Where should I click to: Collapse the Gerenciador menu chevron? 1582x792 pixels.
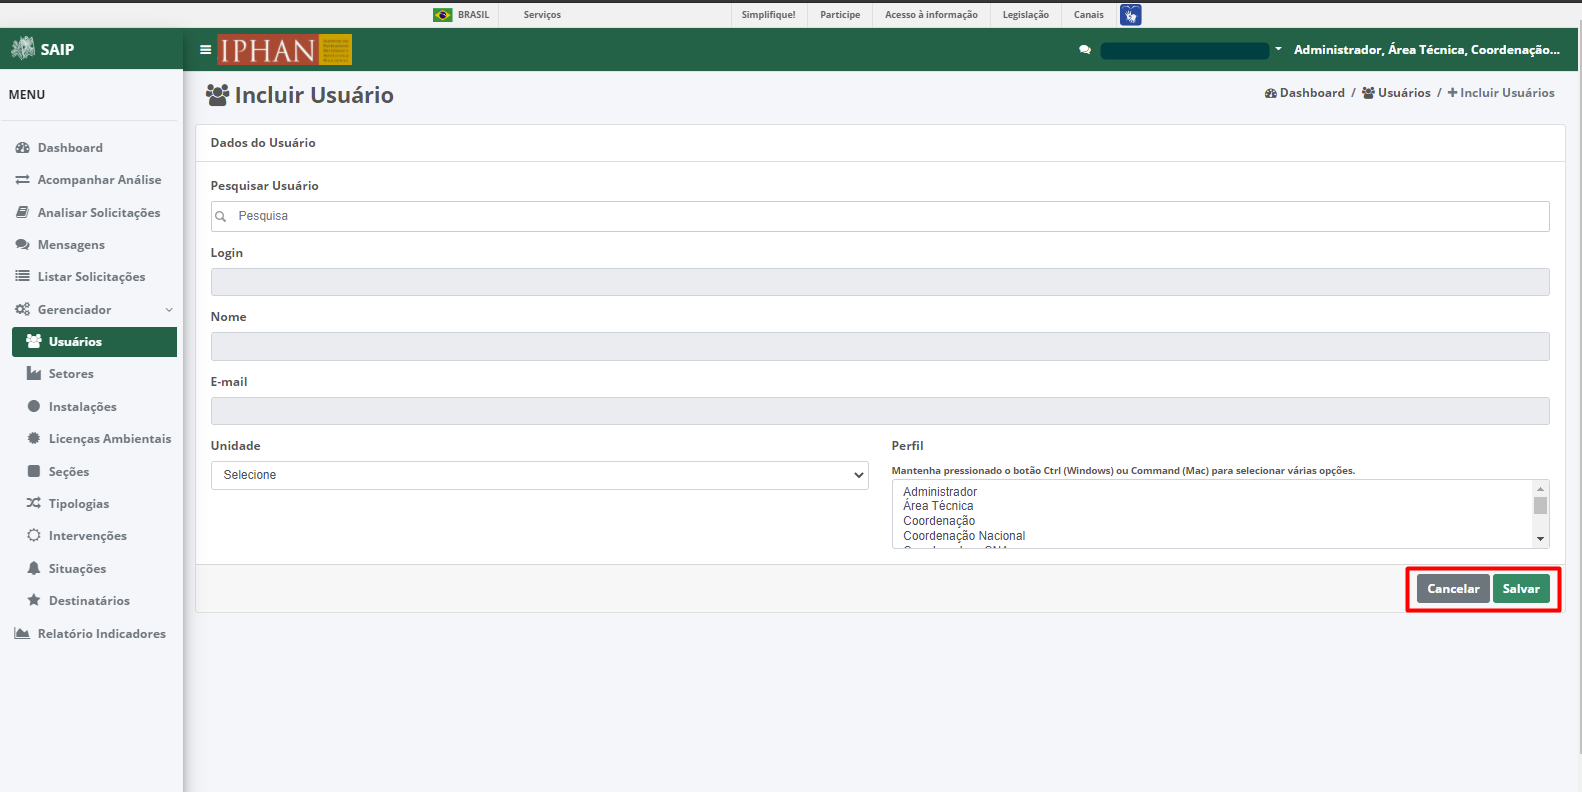tap(169, 310)
